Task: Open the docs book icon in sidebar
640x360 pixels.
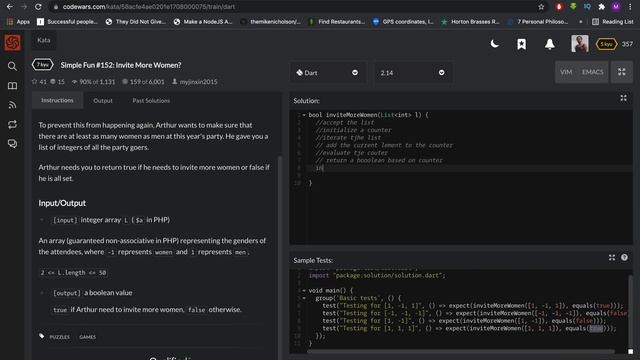Action: point(12,86)
